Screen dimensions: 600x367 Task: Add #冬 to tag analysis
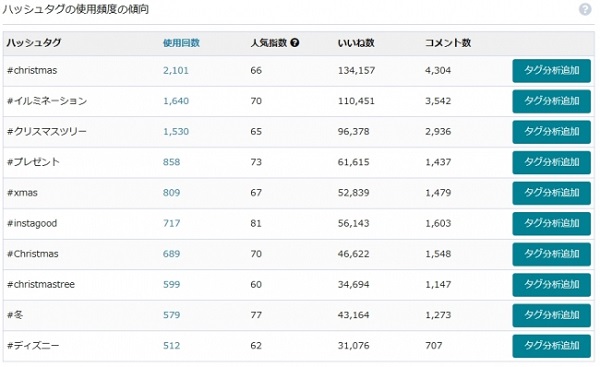coord(551,315)
